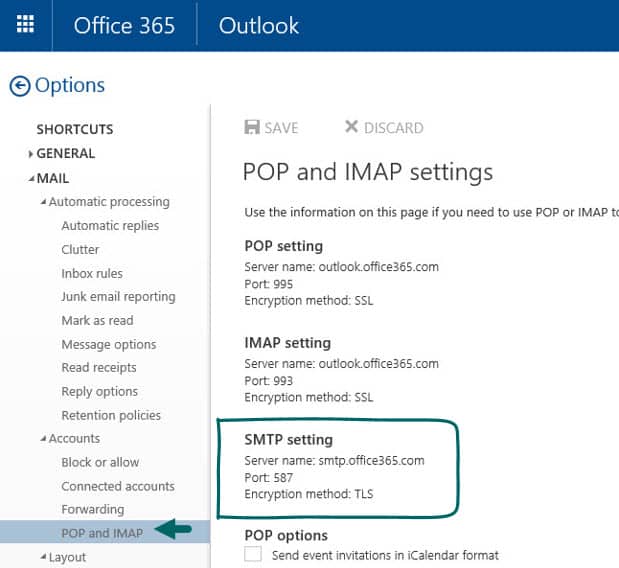Click the POP and IMAP settings heading
Image resolution: width=619 pixels, height=568 pixels.
coord(368,172)
